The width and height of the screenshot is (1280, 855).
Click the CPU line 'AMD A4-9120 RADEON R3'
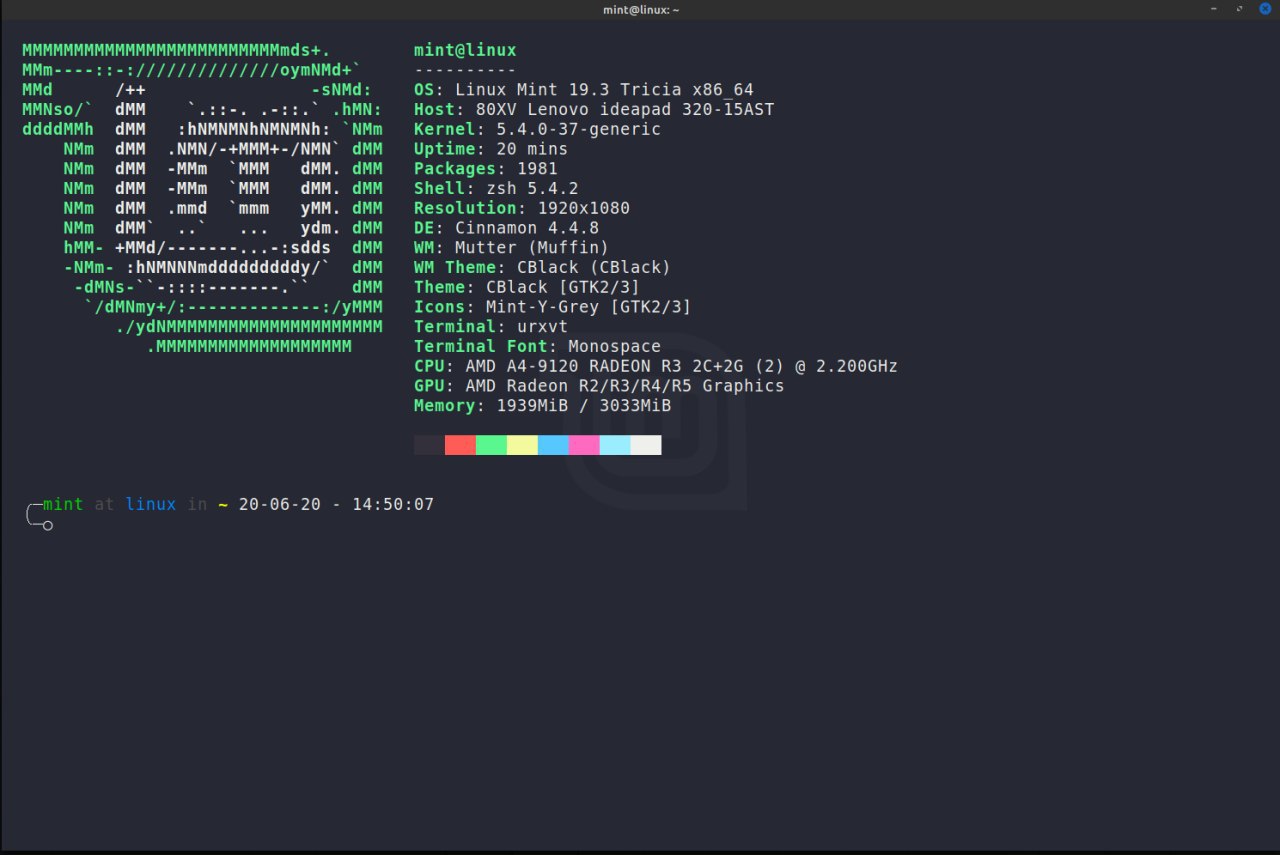[574, 366]
